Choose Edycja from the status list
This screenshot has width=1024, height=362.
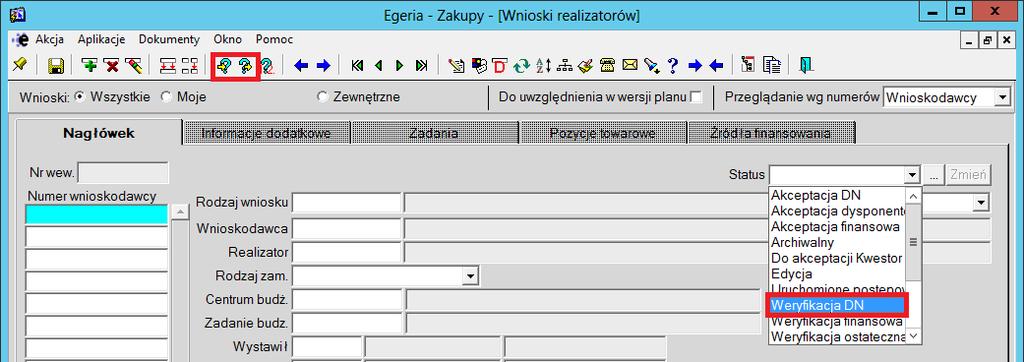pyautogui.click(x=837, y=274)
